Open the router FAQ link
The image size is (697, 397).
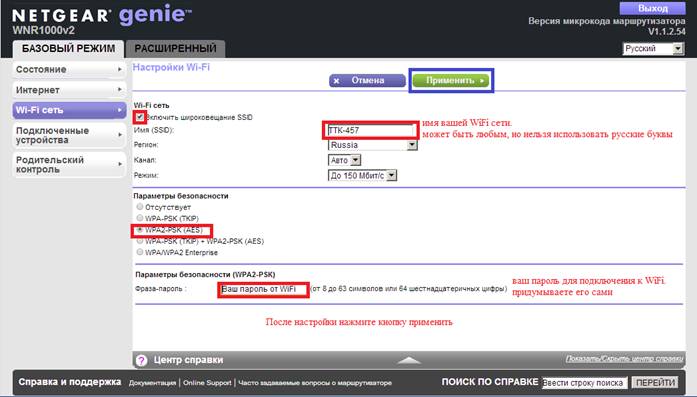click(x=315, y=383)
